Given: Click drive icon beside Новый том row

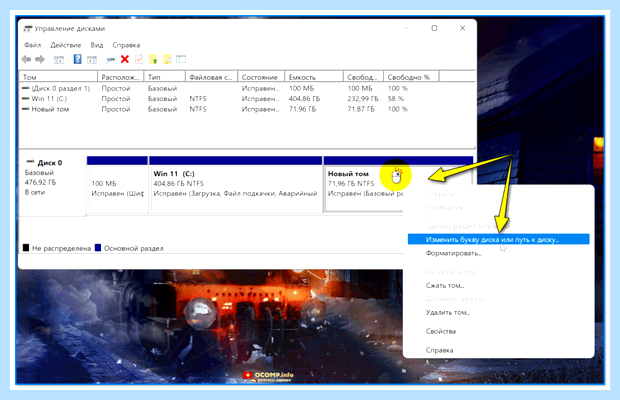Looking at the screenshot, I should pos(26,109).
